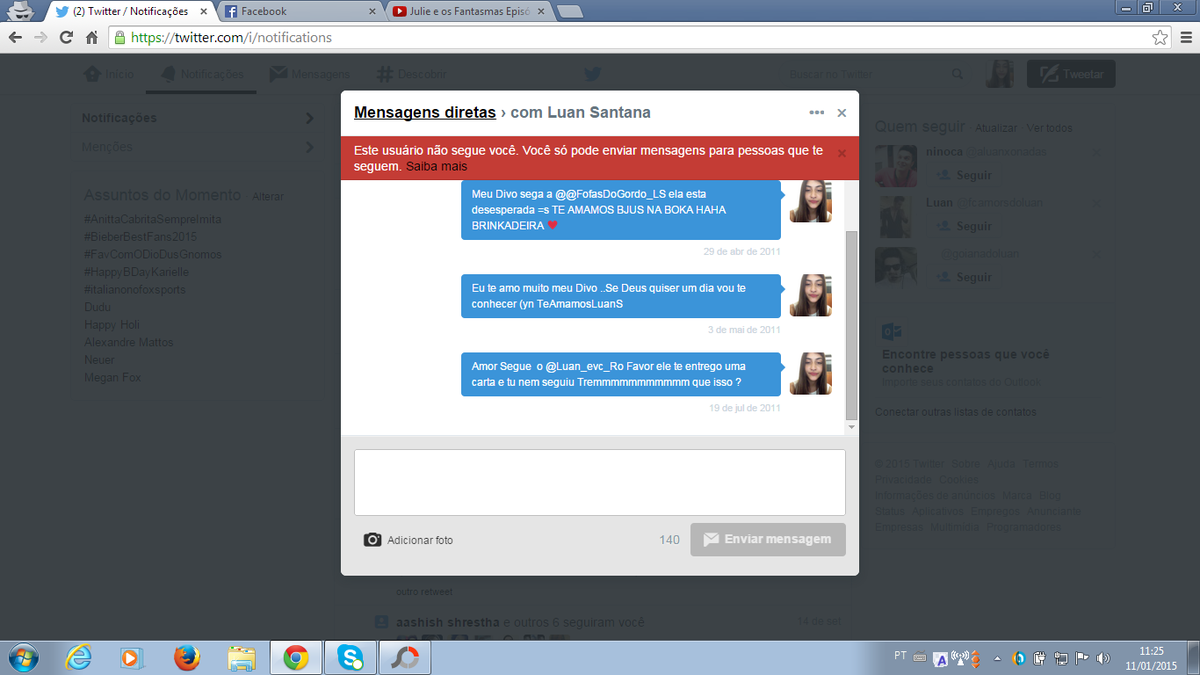
Task: Click the Twitter bird logo
Action: point(593,74)
